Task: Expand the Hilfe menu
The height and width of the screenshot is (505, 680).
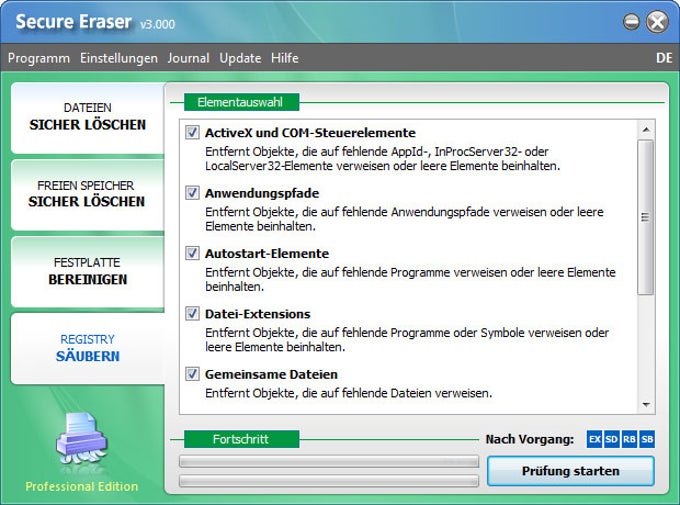Action: click(x=284, y=58)
